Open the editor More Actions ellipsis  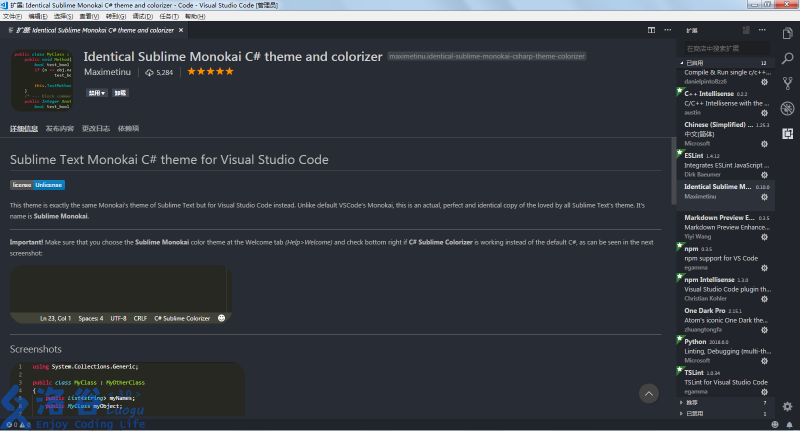coord(667,30)
